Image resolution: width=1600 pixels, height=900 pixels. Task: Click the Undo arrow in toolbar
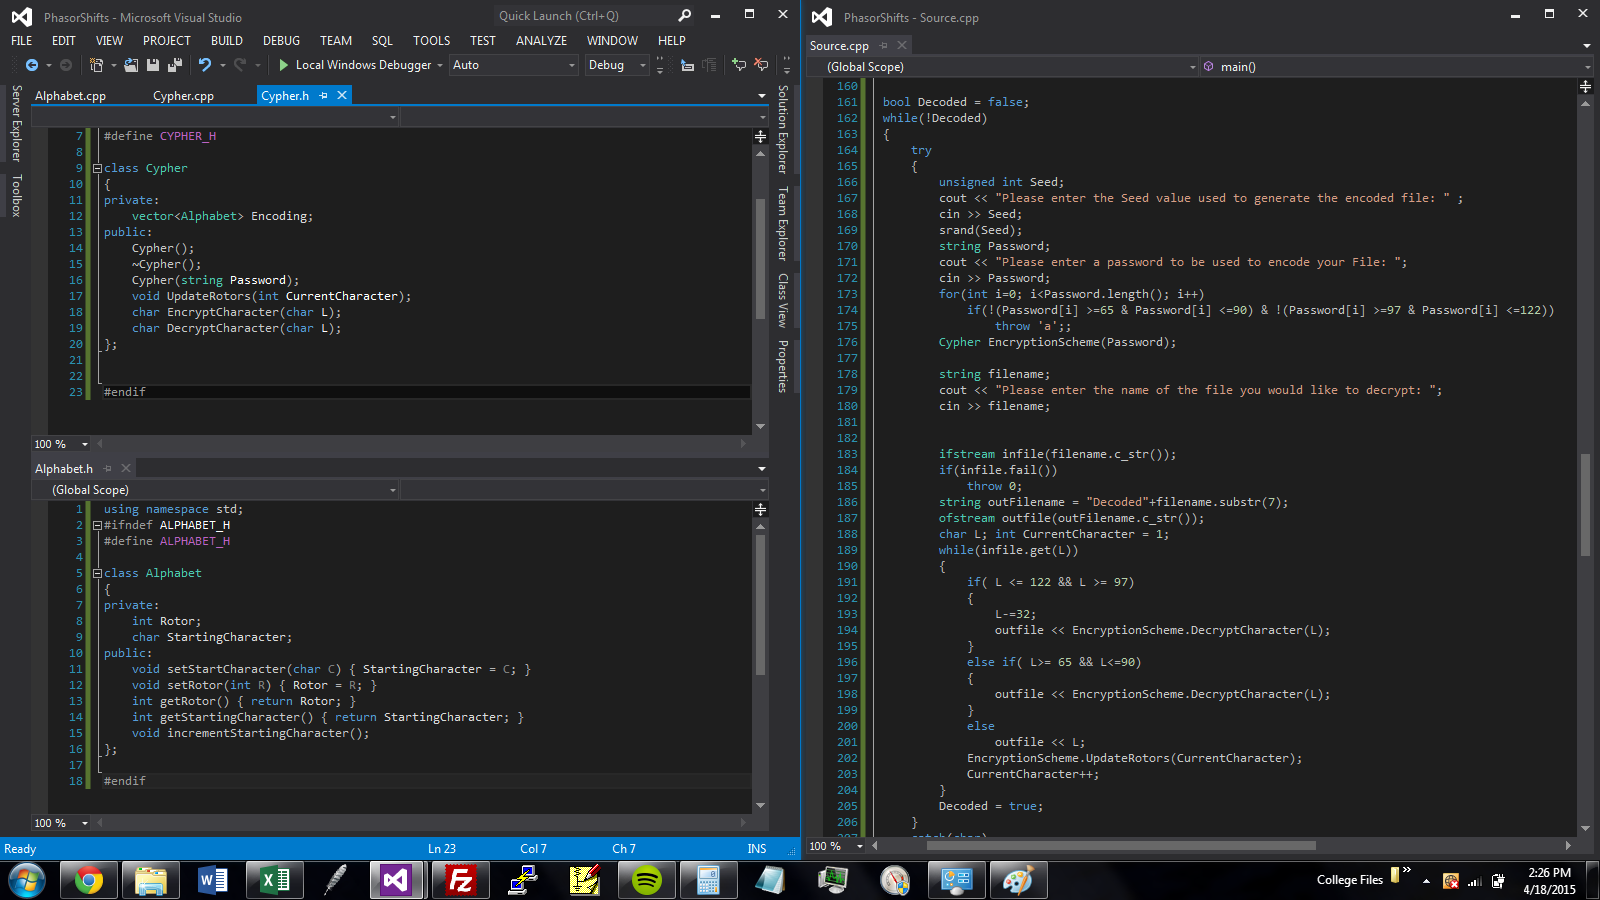[204, 65]
